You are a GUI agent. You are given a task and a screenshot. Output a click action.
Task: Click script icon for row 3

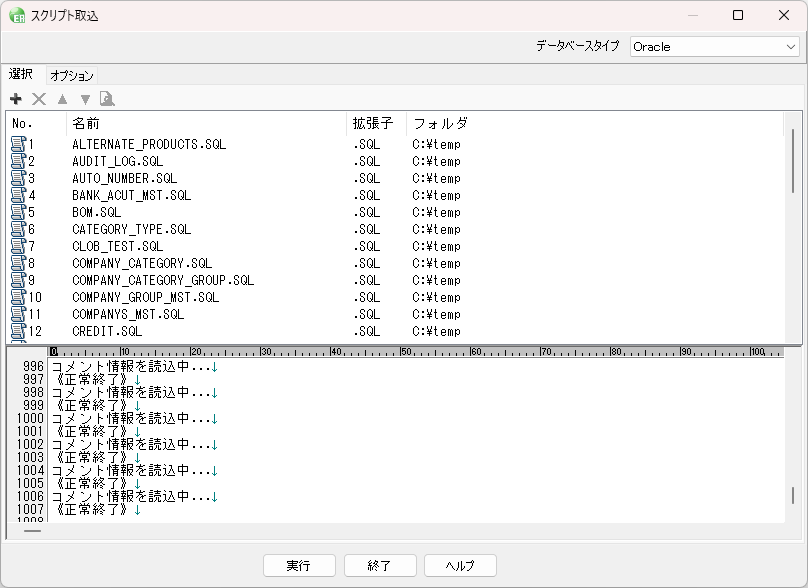[x=19, y=178]
